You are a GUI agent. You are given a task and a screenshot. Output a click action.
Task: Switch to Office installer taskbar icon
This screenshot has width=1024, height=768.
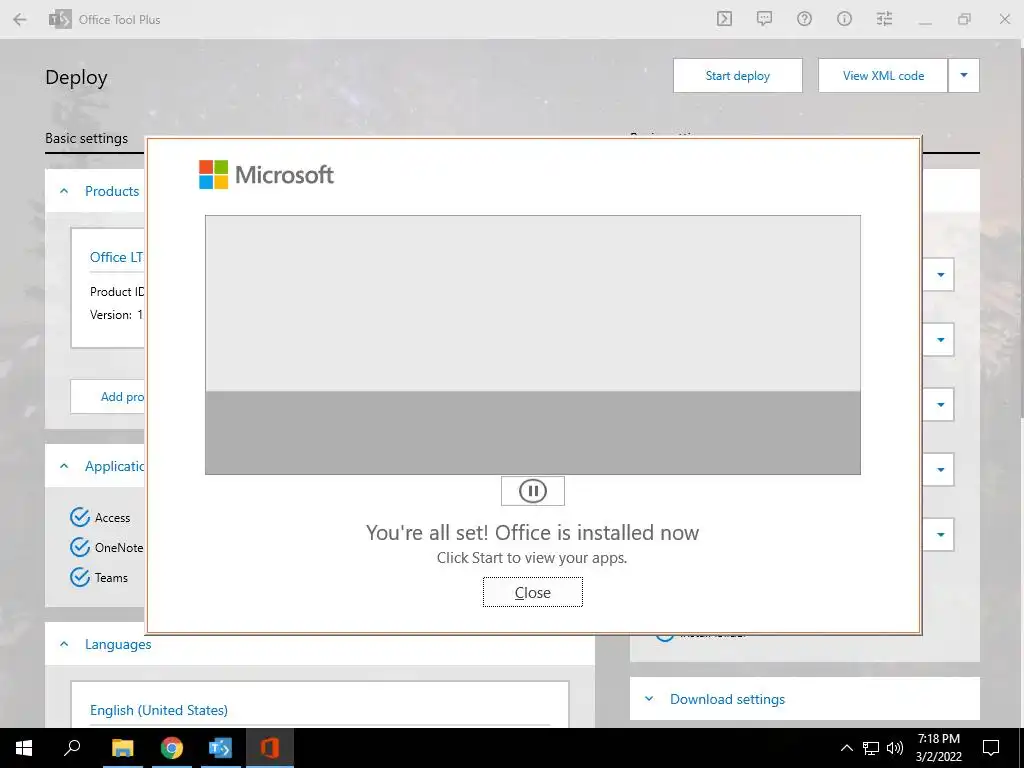pos(270,748)
